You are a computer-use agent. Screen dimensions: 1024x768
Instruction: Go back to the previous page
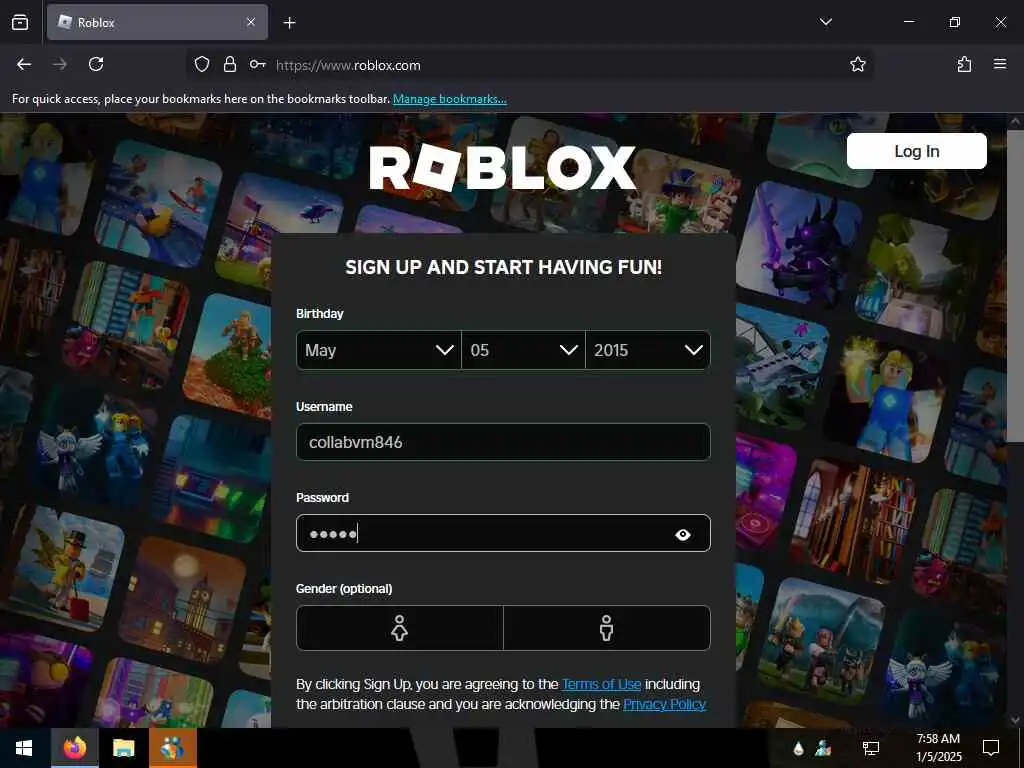point(24,64)
